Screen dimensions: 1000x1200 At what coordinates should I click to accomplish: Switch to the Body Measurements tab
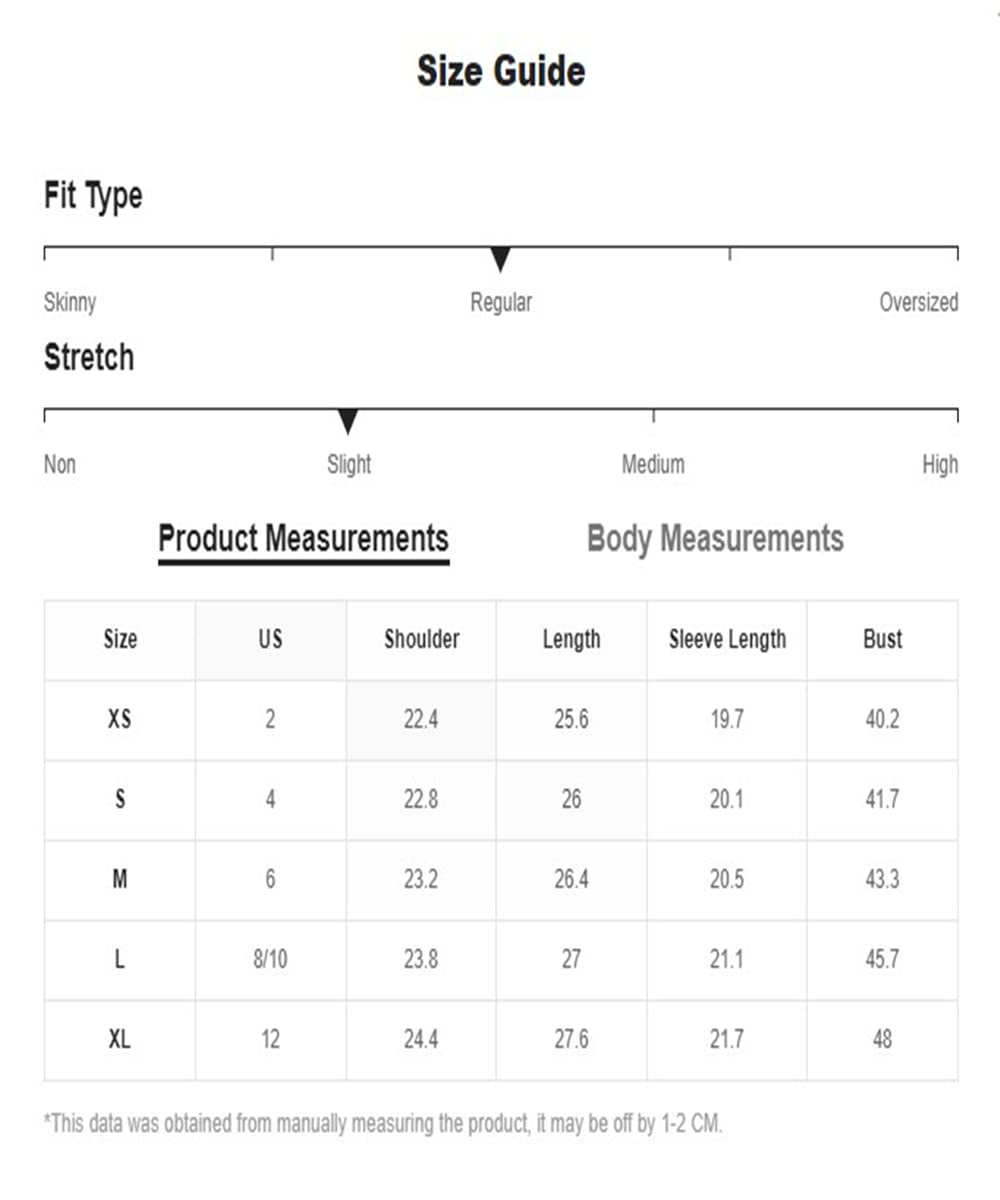click(x=715, y=539)
